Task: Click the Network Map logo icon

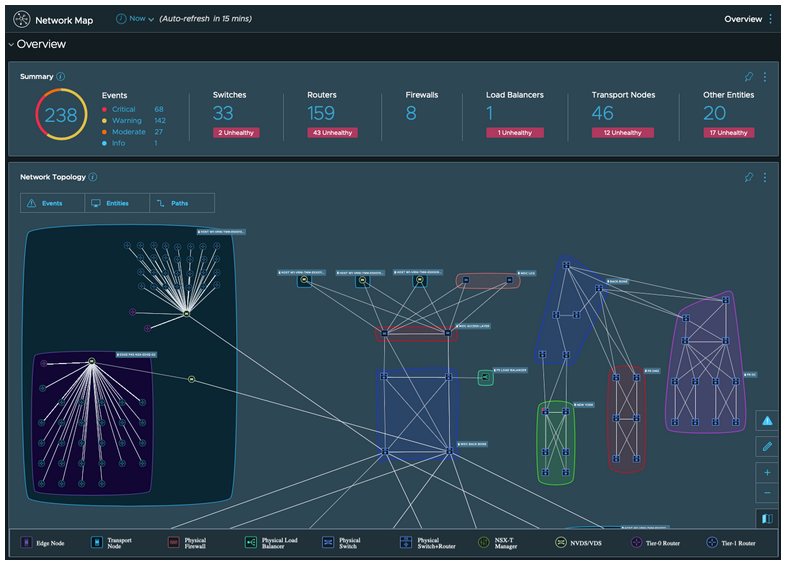Action: point(21,19)
